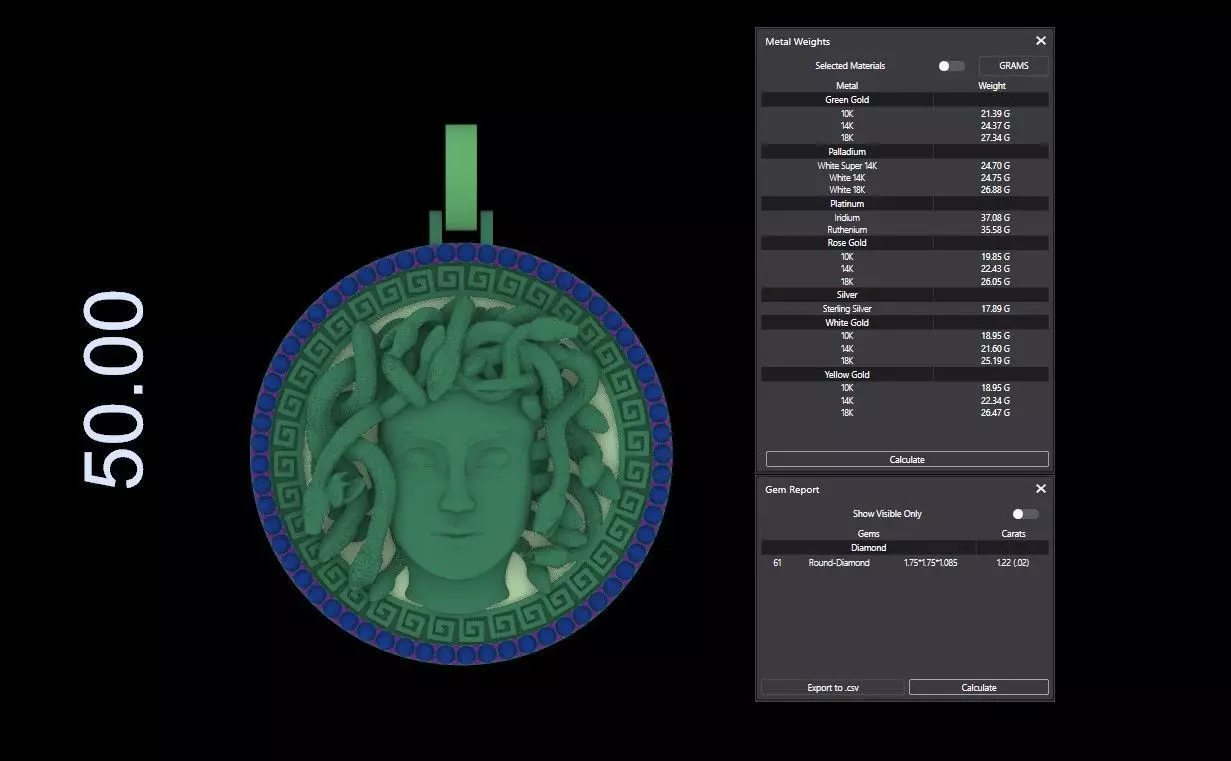
Task: Click the 35.58 G weight value
Action: point(995,230)
